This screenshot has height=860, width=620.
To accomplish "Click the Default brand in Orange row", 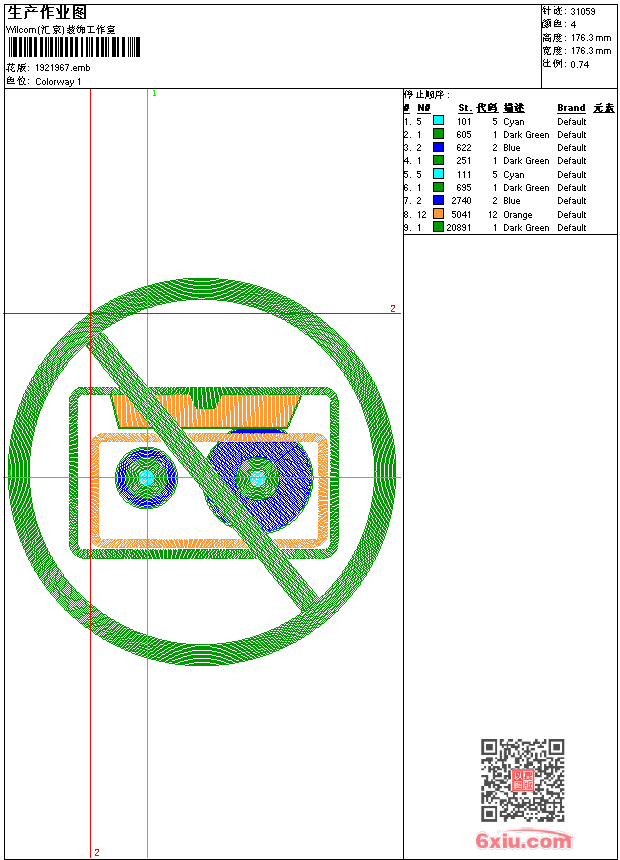I will (572, 214).
